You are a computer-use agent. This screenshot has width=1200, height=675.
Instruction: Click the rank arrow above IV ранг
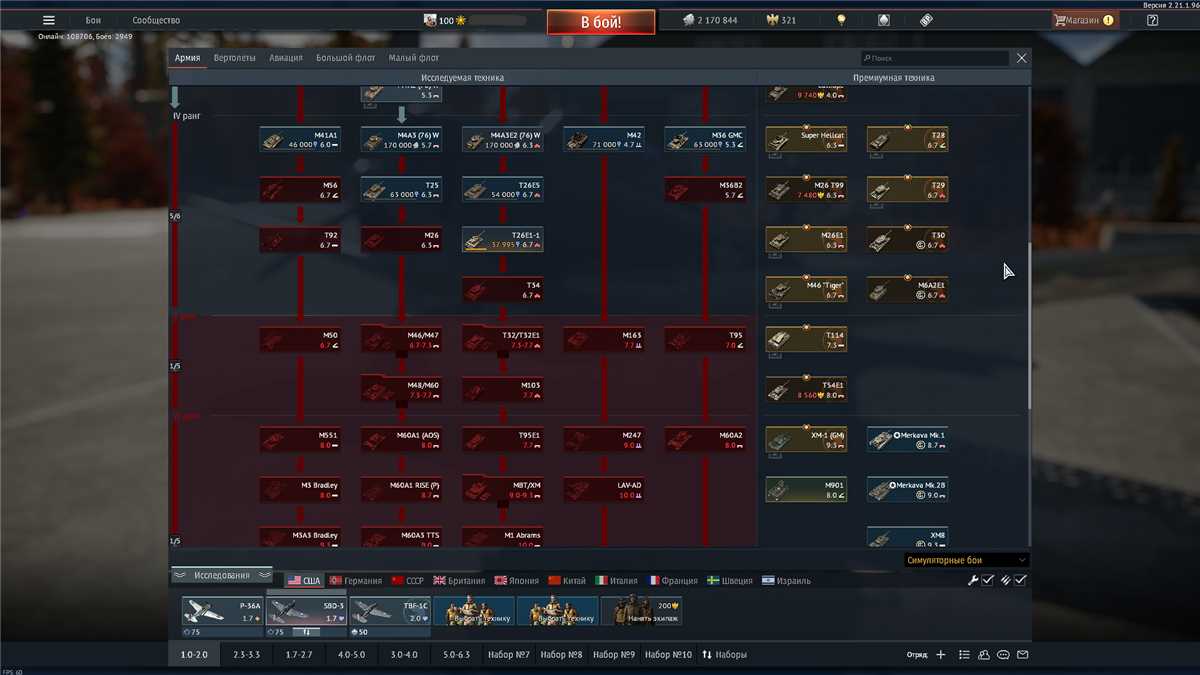175,97
